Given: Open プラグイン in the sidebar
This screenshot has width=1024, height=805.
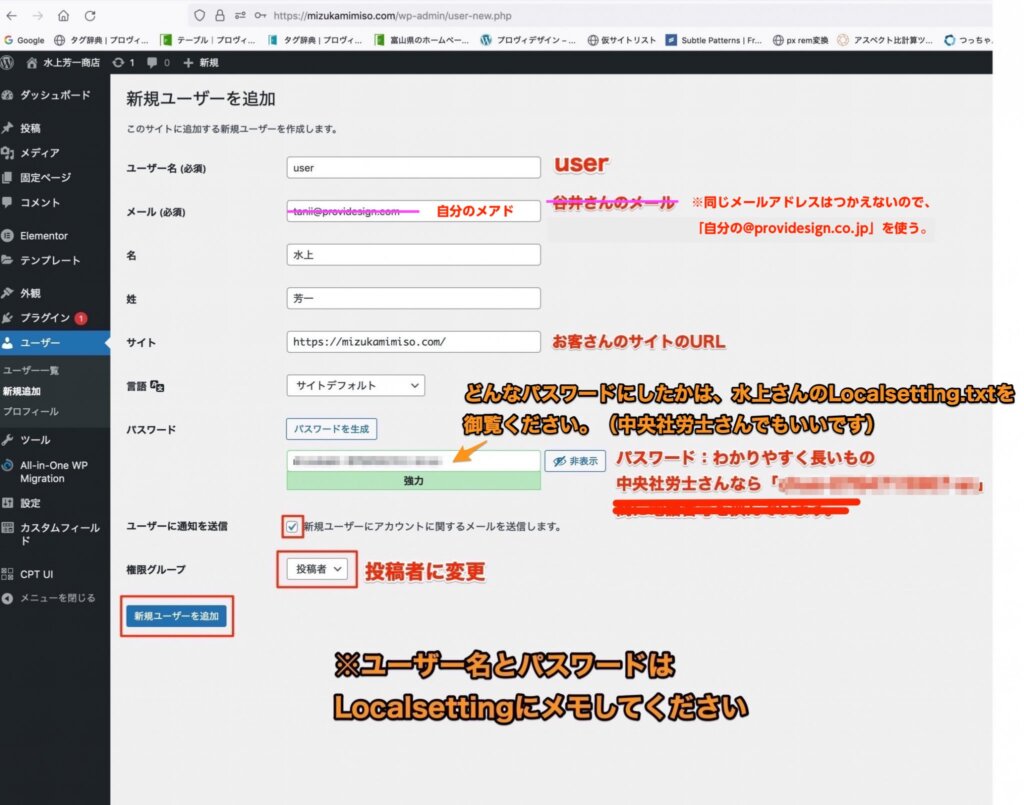Looking at the screenshot, I should [45, 318].
